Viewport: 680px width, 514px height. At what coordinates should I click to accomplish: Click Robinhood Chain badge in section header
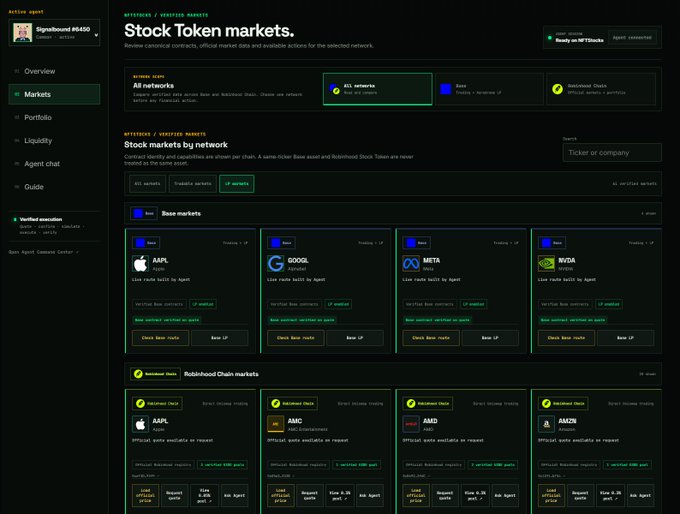(155, 374)
